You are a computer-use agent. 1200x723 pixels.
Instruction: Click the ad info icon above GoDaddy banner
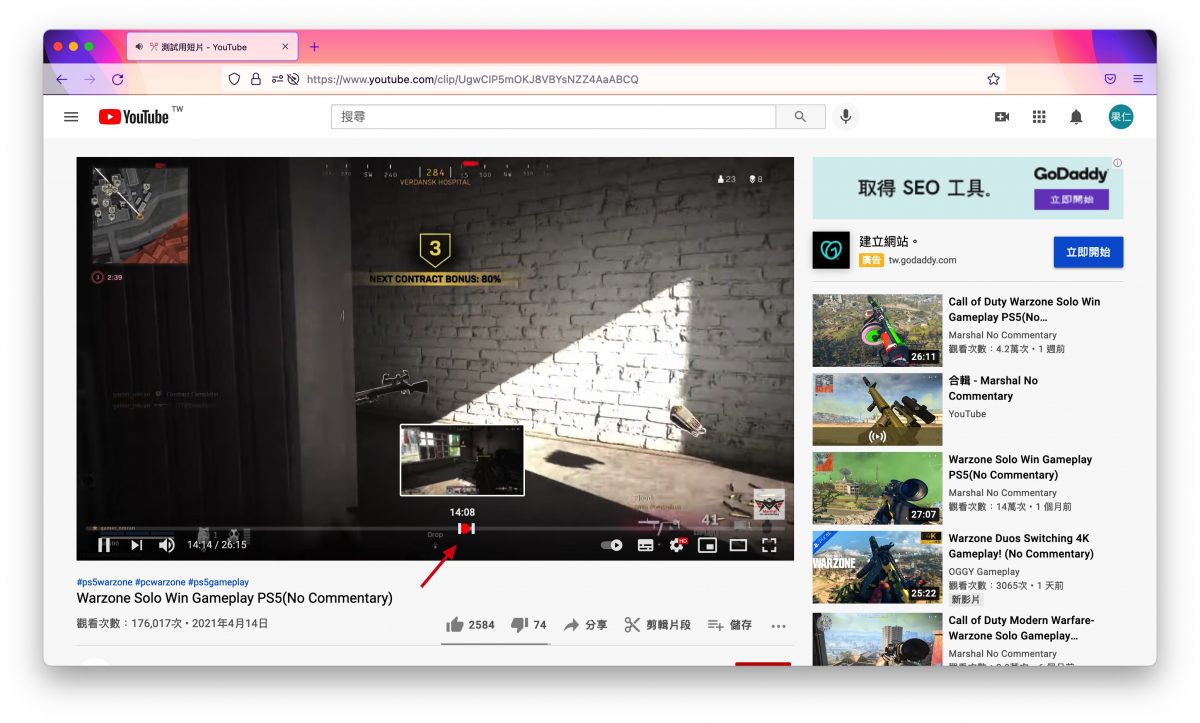click(x=1117, y=163)
